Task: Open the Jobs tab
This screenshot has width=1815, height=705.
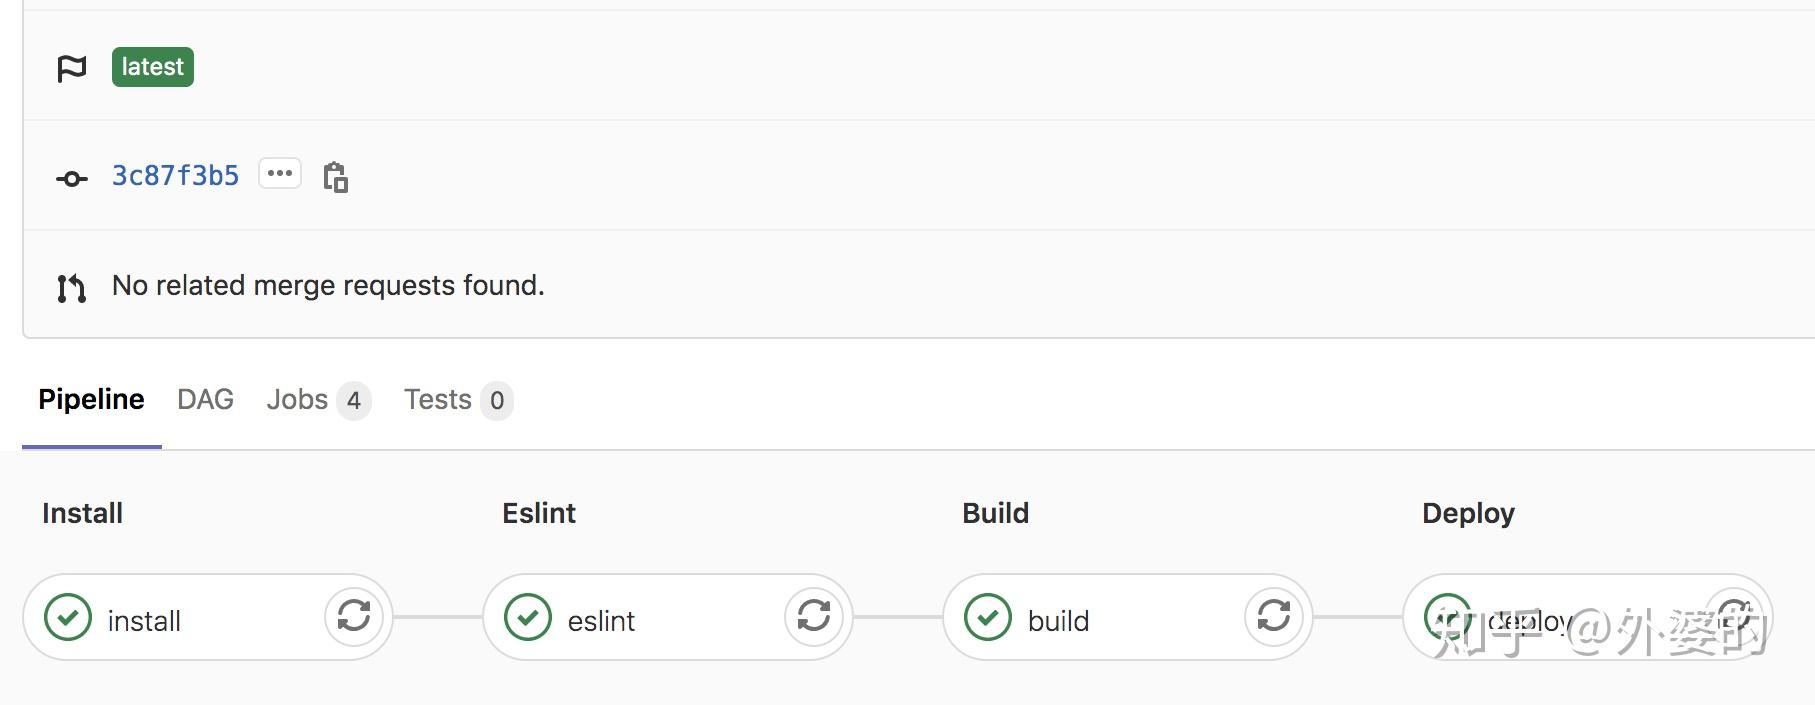Action: (297, 399)
